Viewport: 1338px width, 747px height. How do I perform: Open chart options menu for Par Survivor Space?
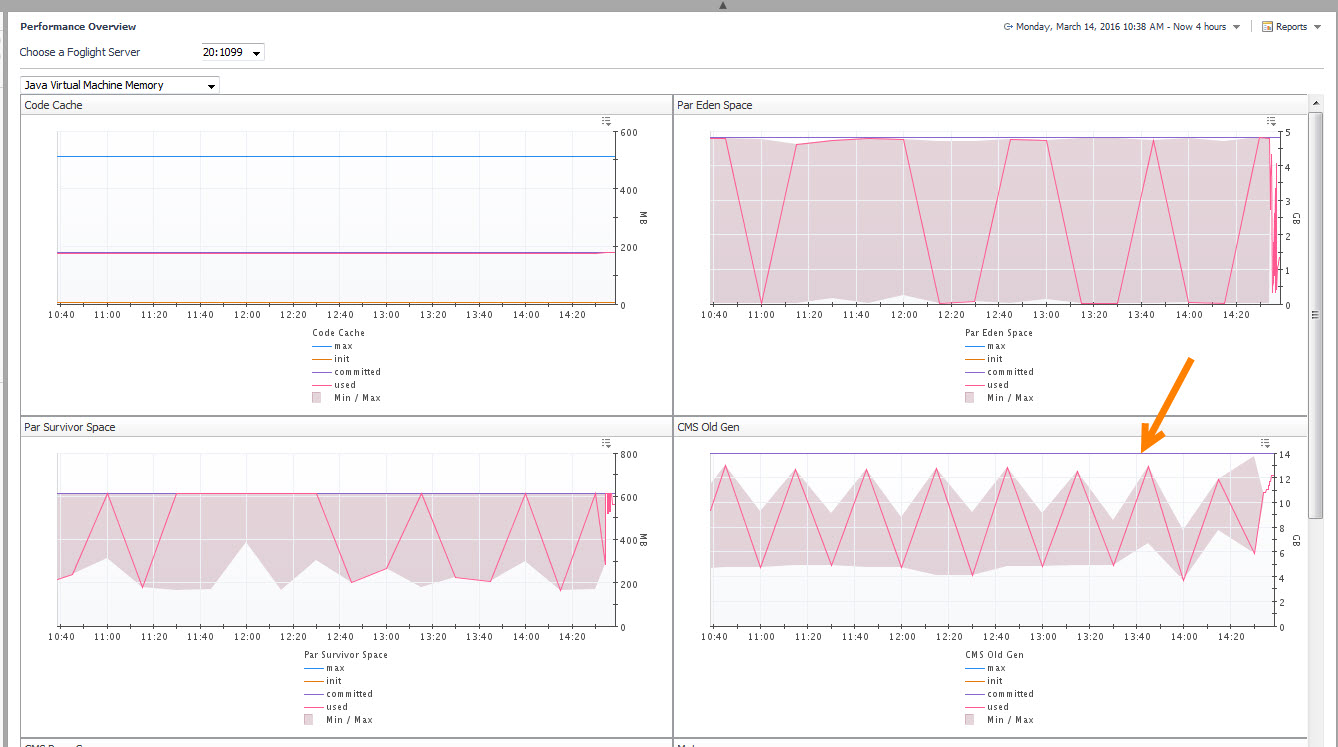(606, 443)
